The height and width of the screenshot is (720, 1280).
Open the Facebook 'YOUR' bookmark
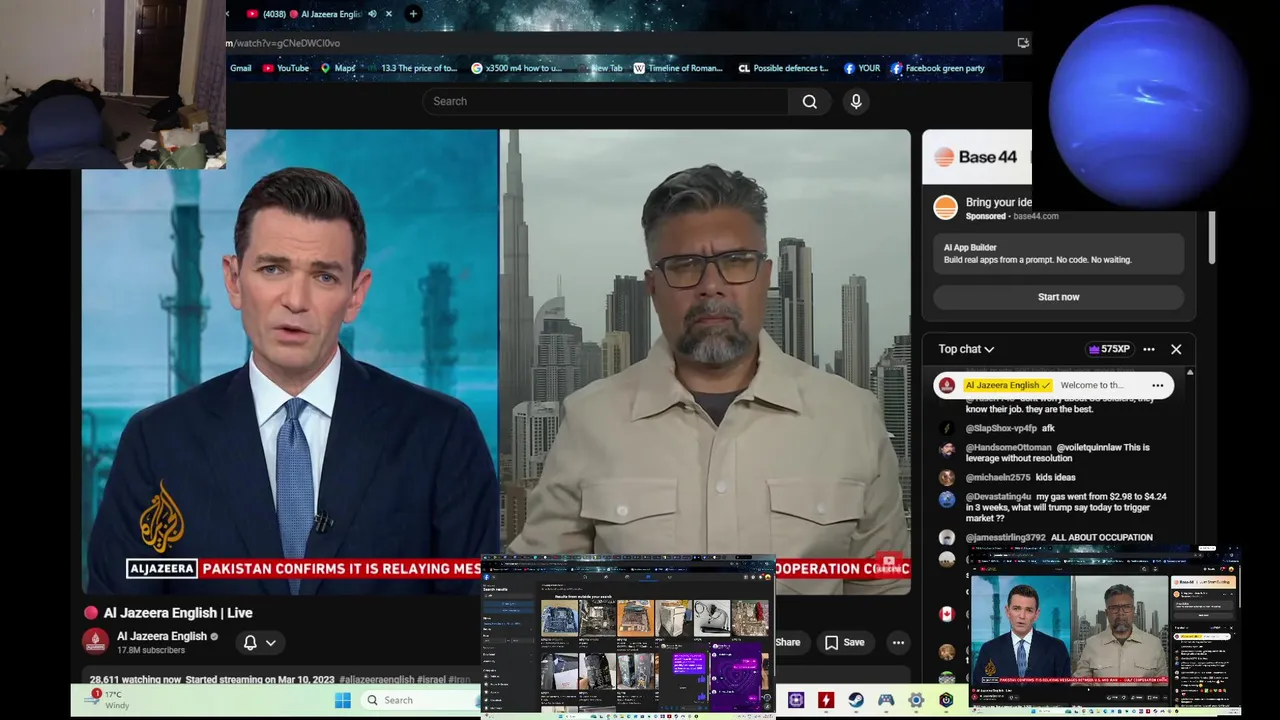(x=862, y=68)
